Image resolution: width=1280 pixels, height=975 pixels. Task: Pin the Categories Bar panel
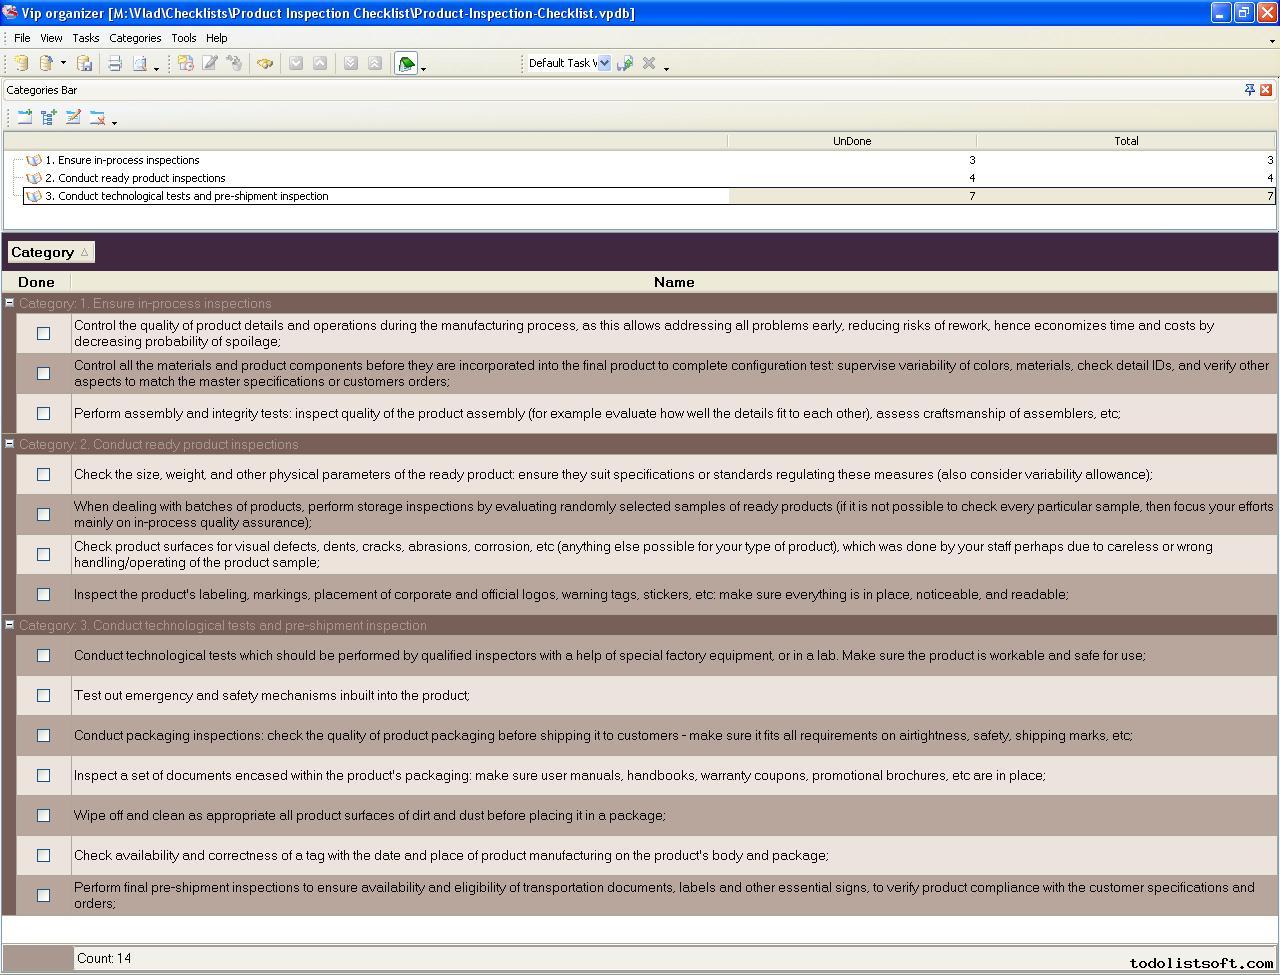tap(1249, 90)
